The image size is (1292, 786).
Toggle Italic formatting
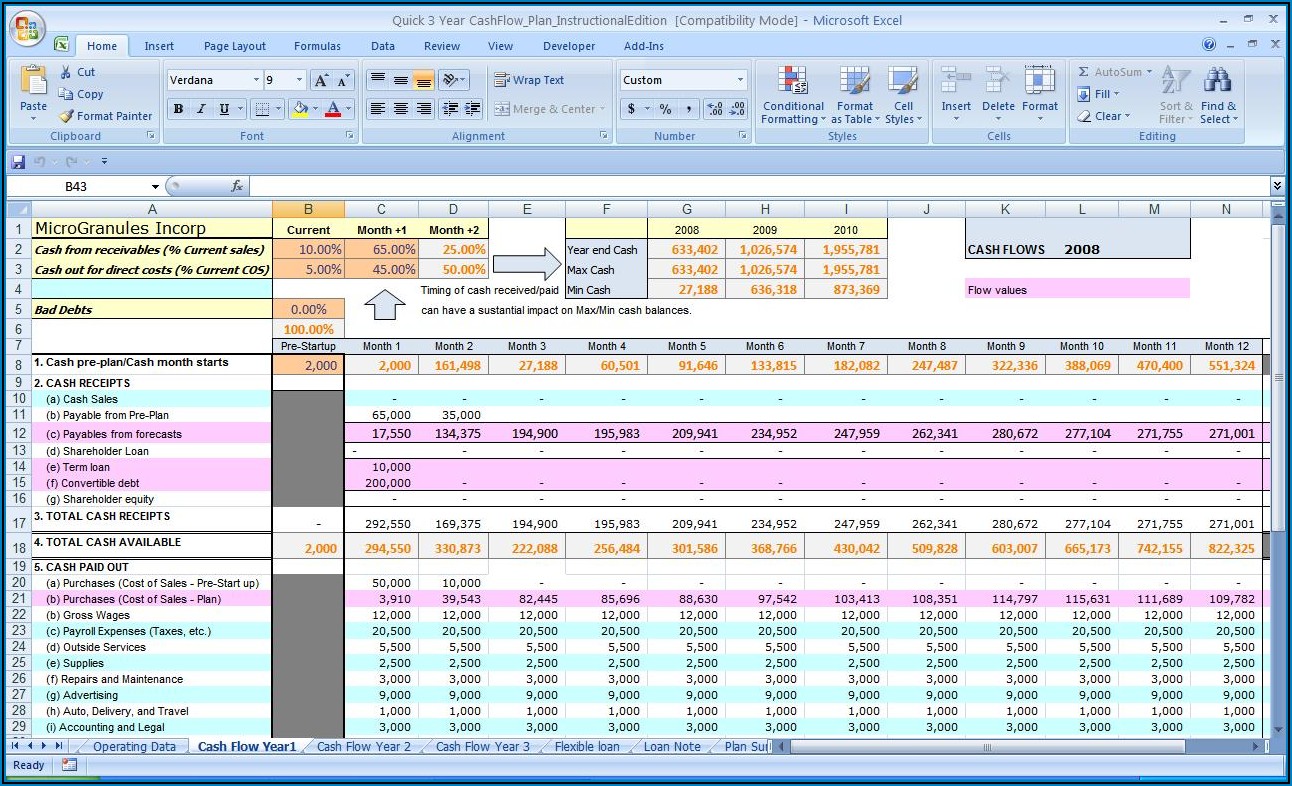point(201,109)
